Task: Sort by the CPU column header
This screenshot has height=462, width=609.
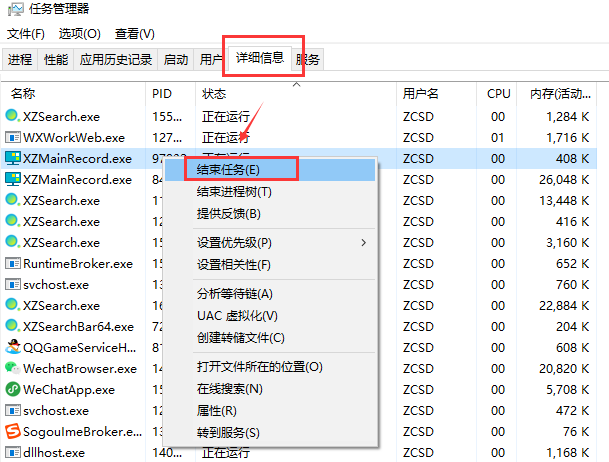Action: pyautogui.click(x=497, y=94)
